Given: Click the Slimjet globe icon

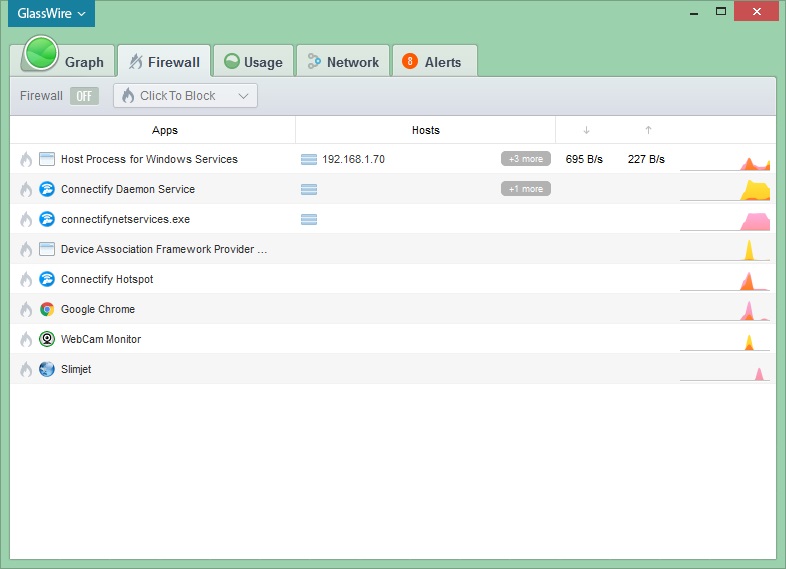Looking at the screenshot, I should pyautogui.click(x=47, y=369).
